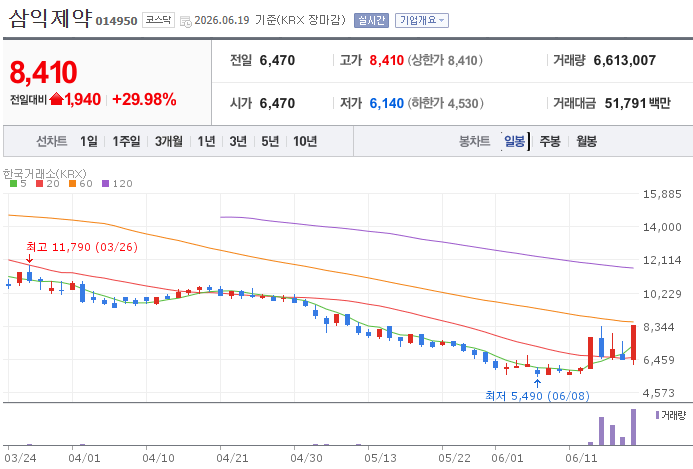Select the 1주일 line chart tab
The image size is (693, 469).
point(126,141)
